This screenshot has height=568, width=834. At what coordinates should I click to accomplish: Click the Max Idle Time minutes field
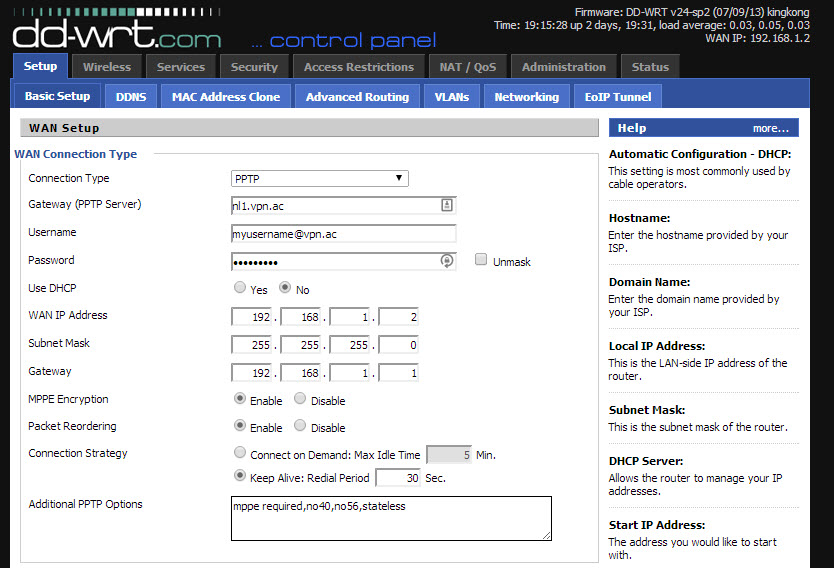[x=449, y=455]
